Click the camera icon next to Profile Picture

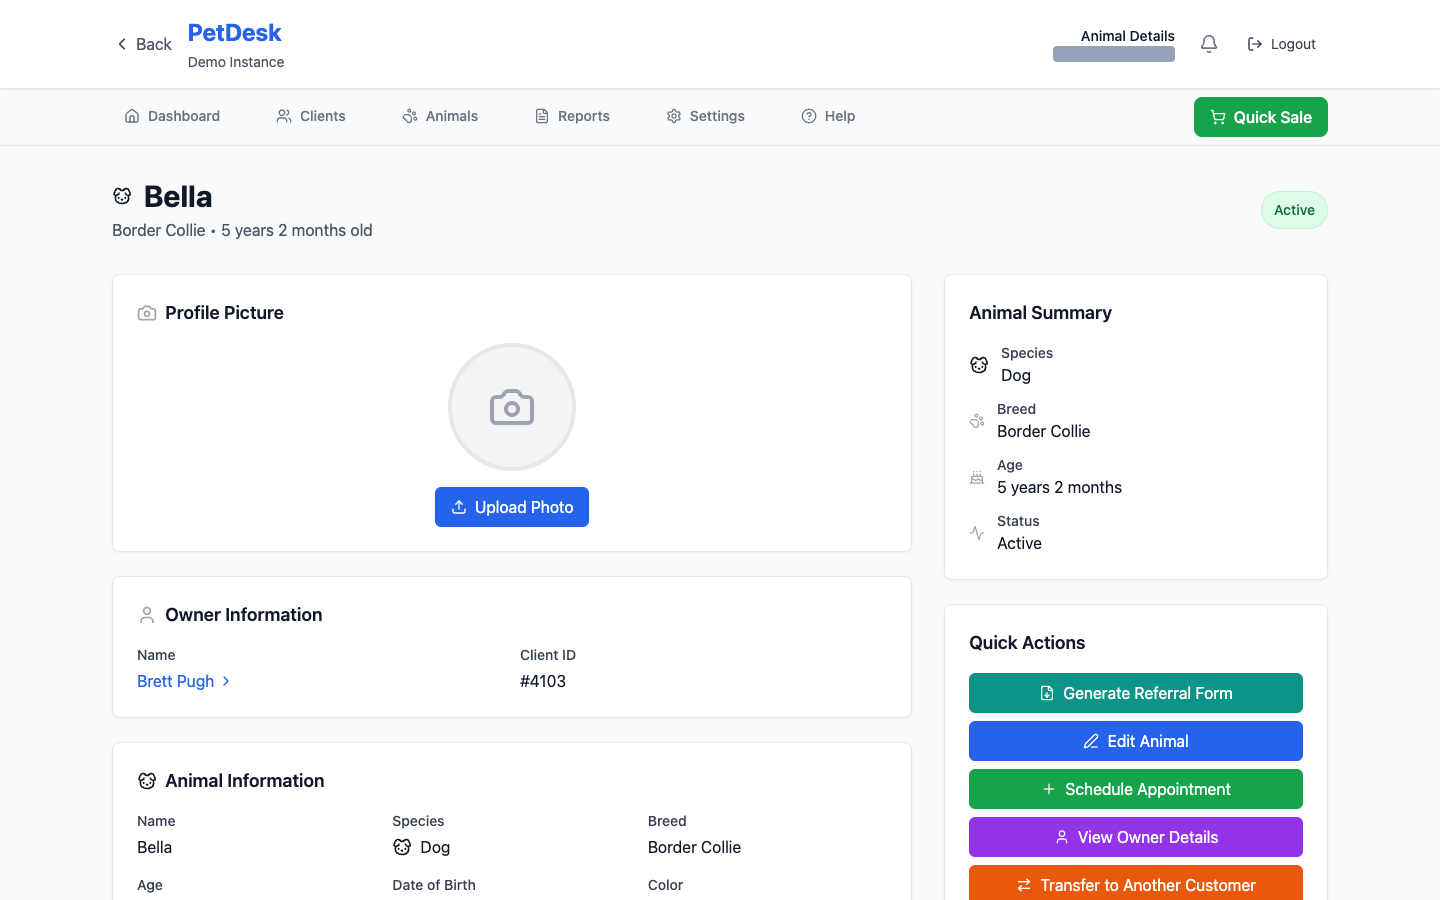click(147, 313)
